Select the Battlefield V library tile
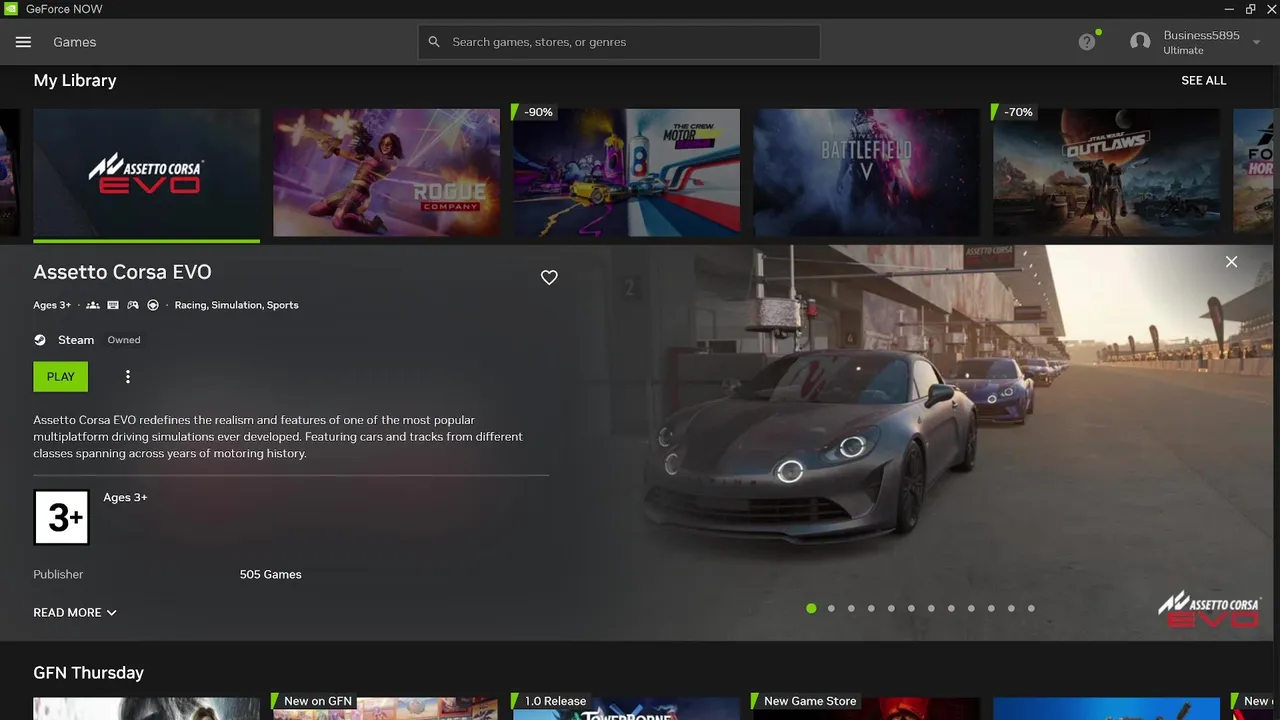1280x720 pixels. (x=867, y=173)
